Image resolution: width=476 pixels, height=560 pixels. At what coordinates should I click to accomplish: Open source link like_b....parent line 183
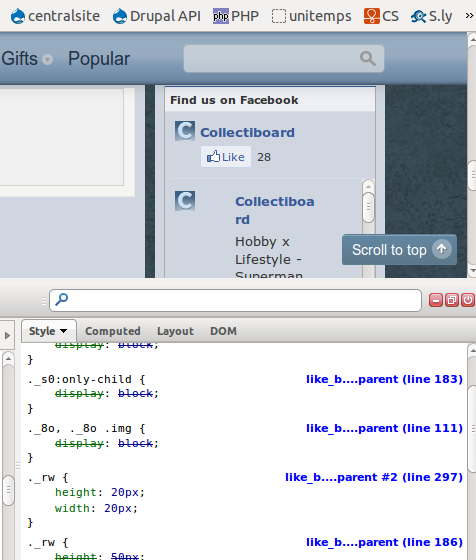[384, 379]
